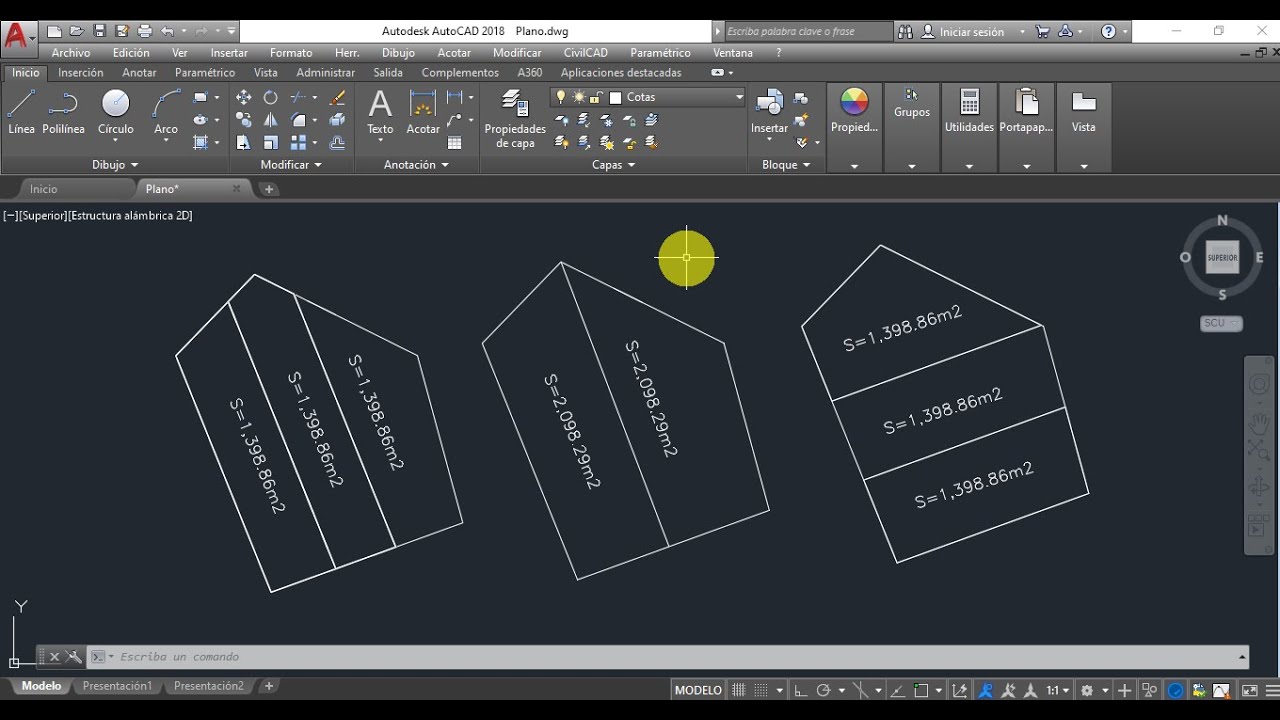Open the Cotas layer dropdown
1280x720 pixels.
739,97
